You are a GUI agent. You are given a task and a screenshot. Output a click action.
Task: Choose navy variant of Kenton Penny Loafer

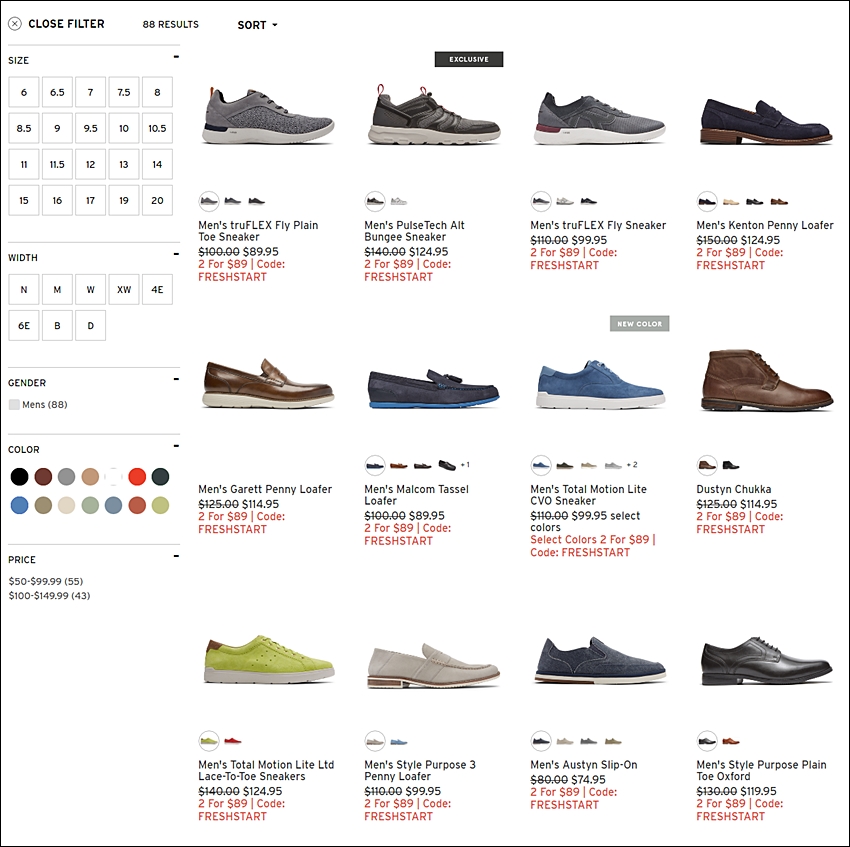(707, 202)
